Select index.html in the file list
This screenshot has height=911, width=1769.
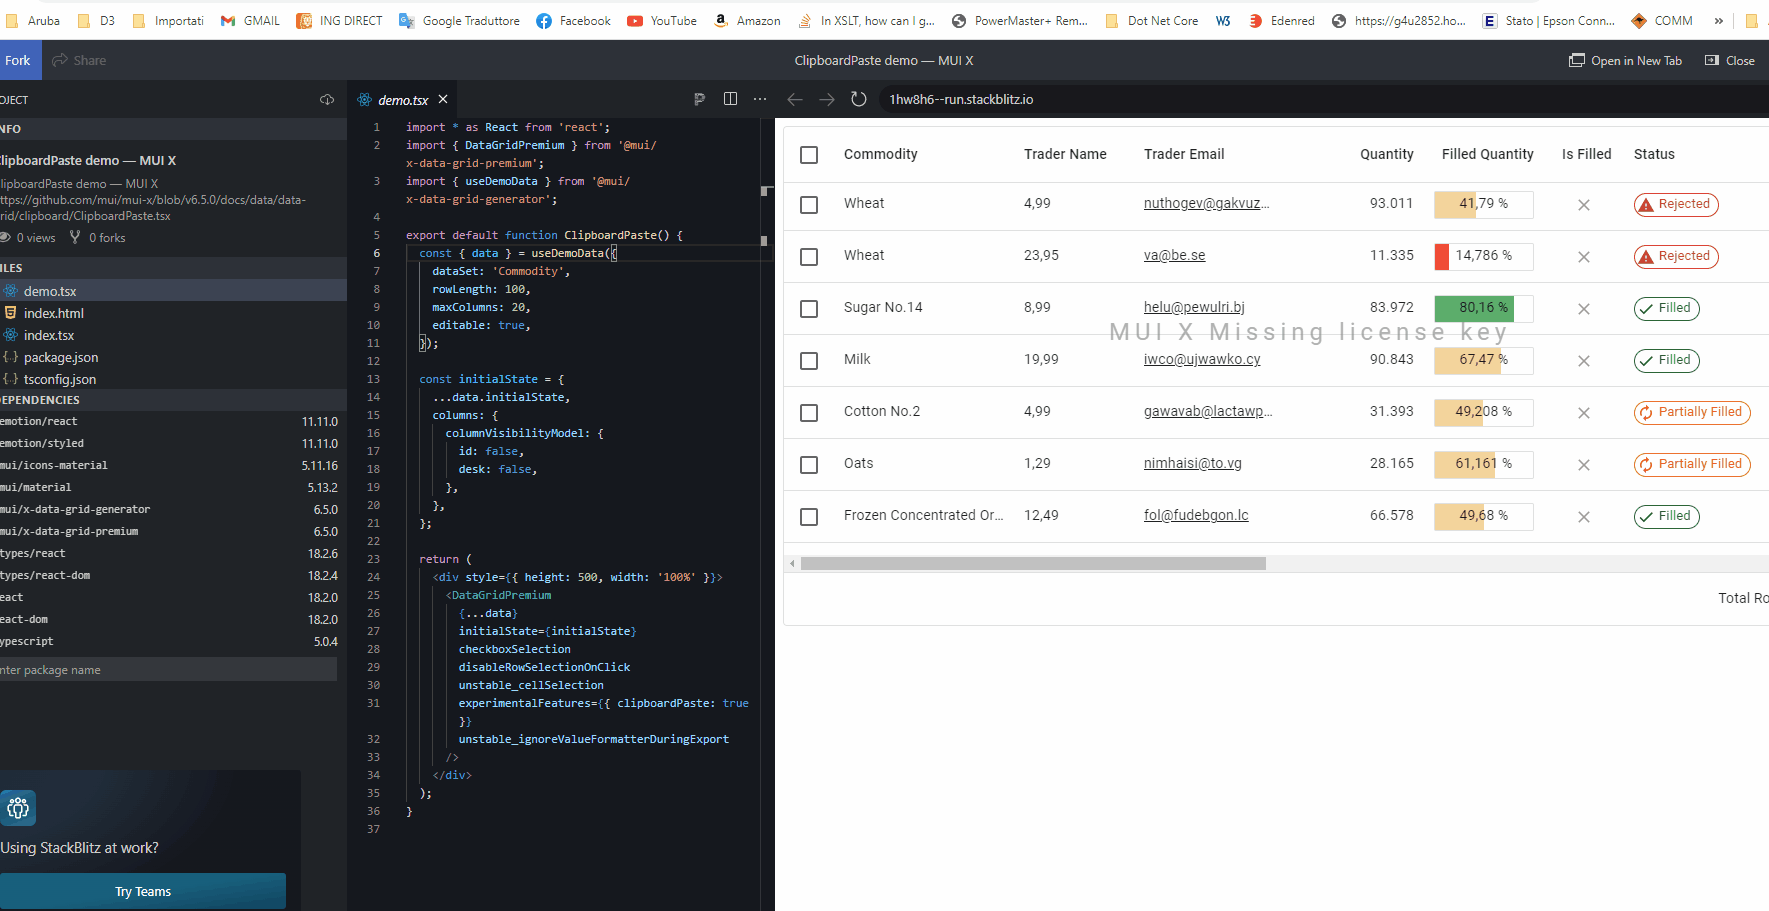pyautogui.click(x=53, y=312)
